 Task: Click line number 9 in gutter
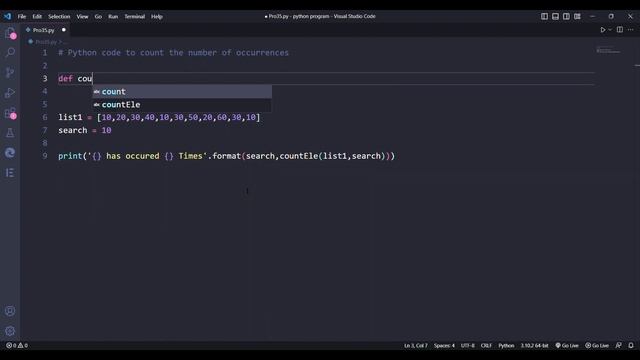pyautogui.click(x=44, y=156)
